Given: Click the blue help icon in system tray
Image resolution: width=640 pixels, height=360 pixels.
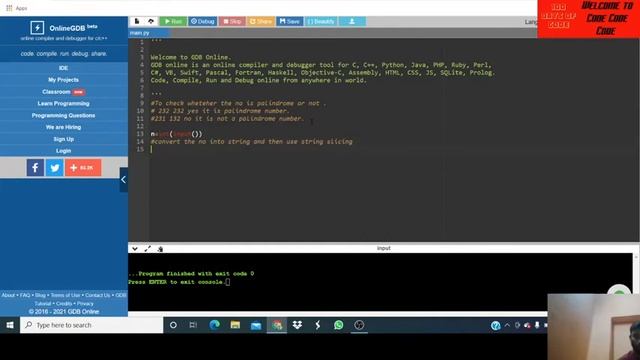Looking at the screenshot, I should coord(496,325).
